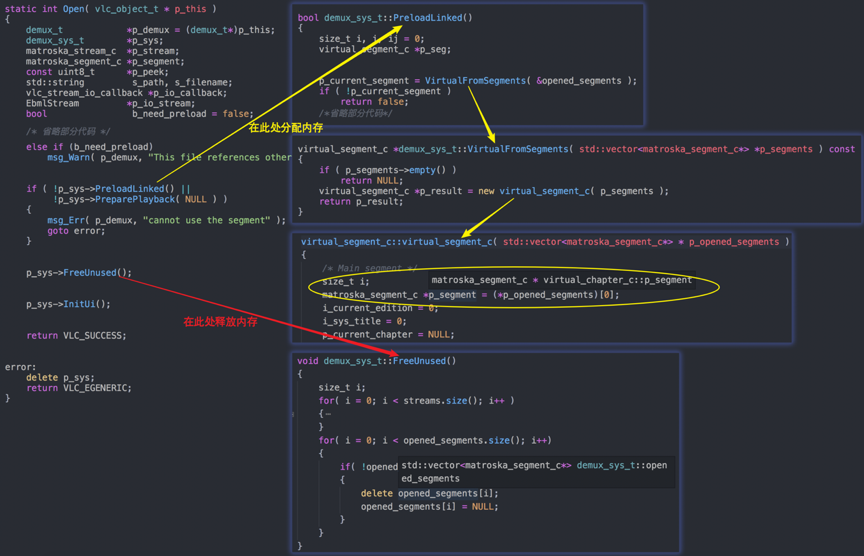Screen dimensions: 864x556
Task: Click the 'std::string s_path, s_filename' declaration
Action: 129,82
